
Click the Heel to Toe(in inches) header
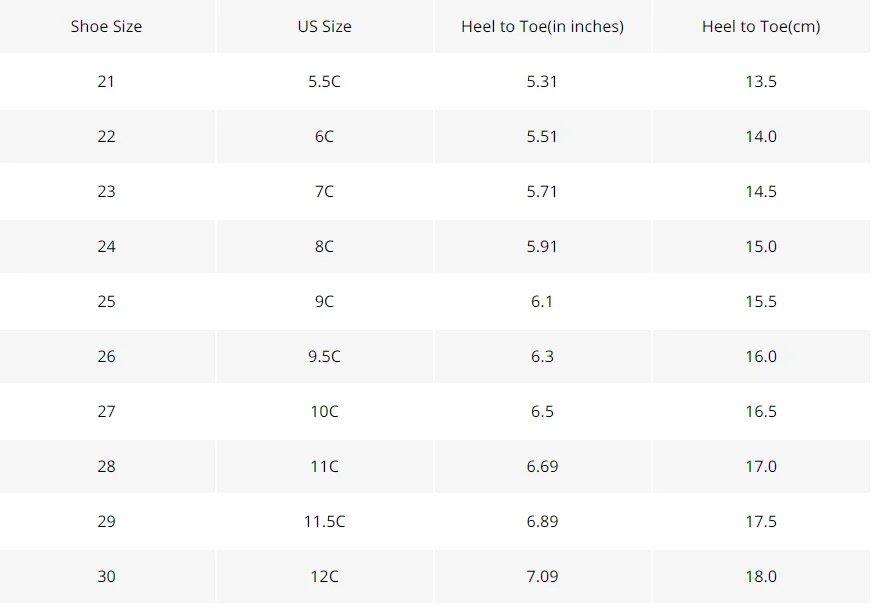point(543,26)
